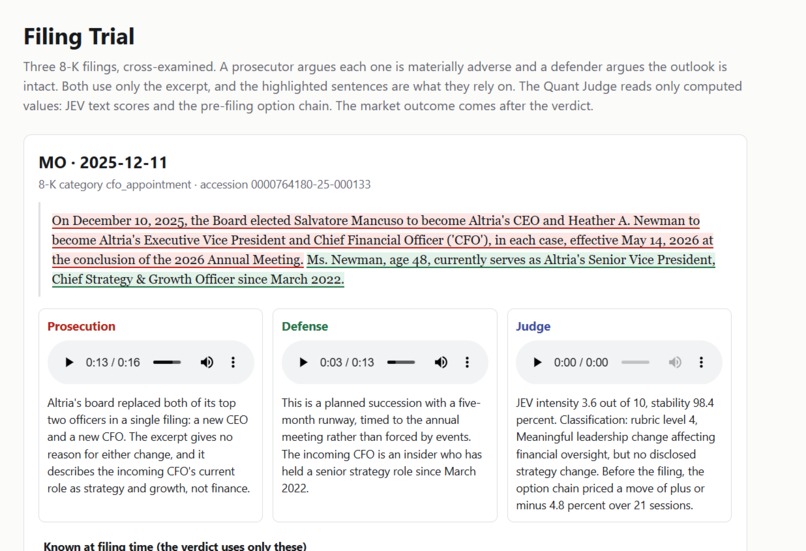Click the Judge audio progress bar
806x551 pixels.
635,362
